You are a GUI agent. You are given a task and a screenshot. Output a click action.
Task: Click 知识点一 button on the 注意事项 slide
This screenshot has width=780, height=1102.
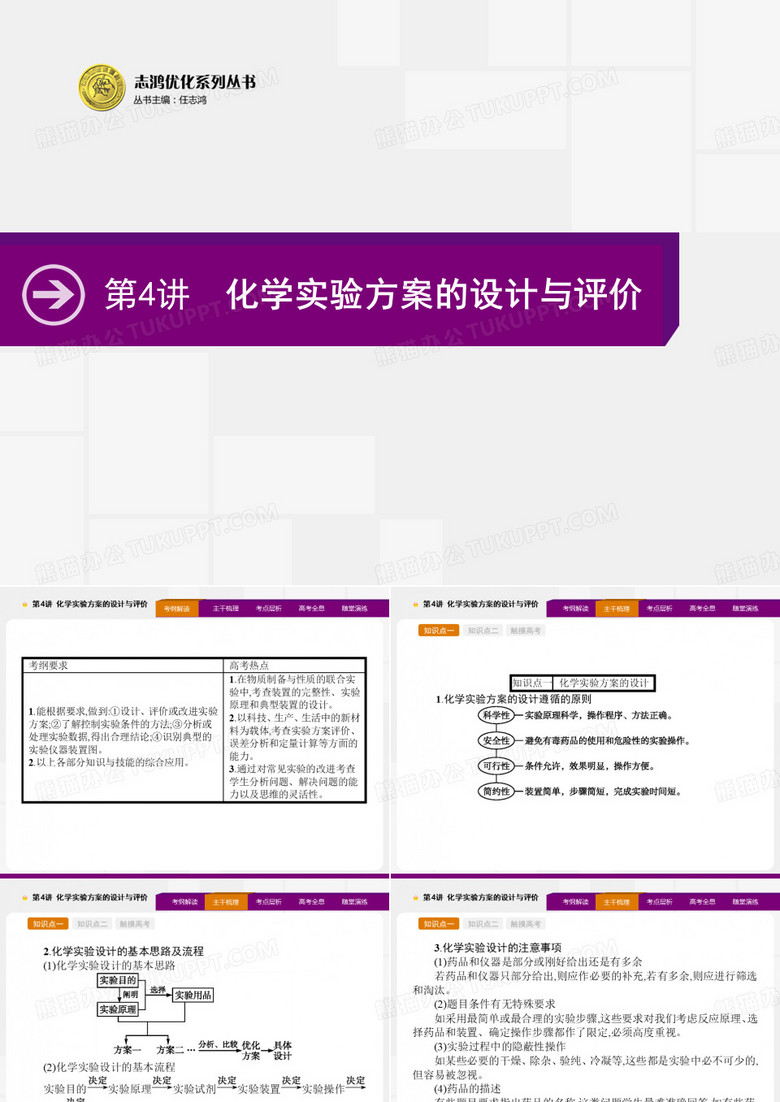(x=438, y=923)
